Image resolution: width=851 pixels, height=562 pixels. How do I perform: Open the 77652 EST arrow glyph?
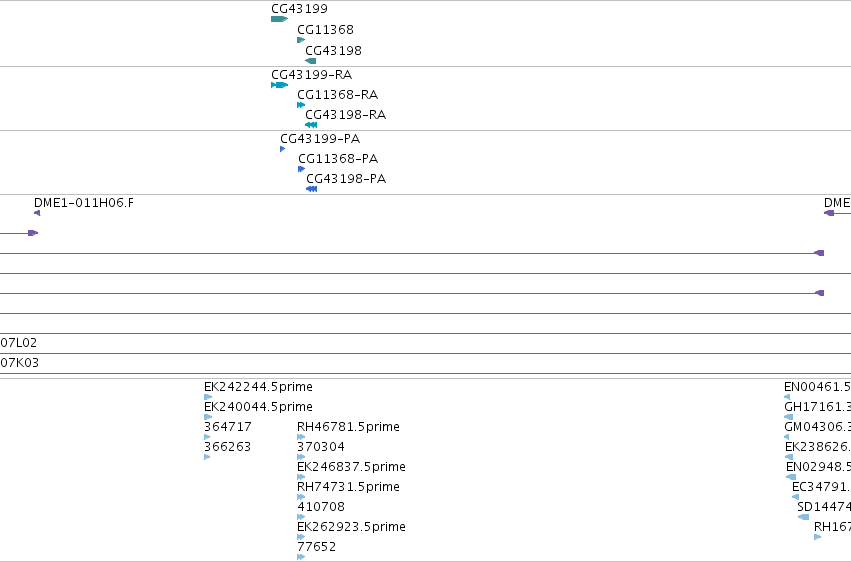pos(301,557)
